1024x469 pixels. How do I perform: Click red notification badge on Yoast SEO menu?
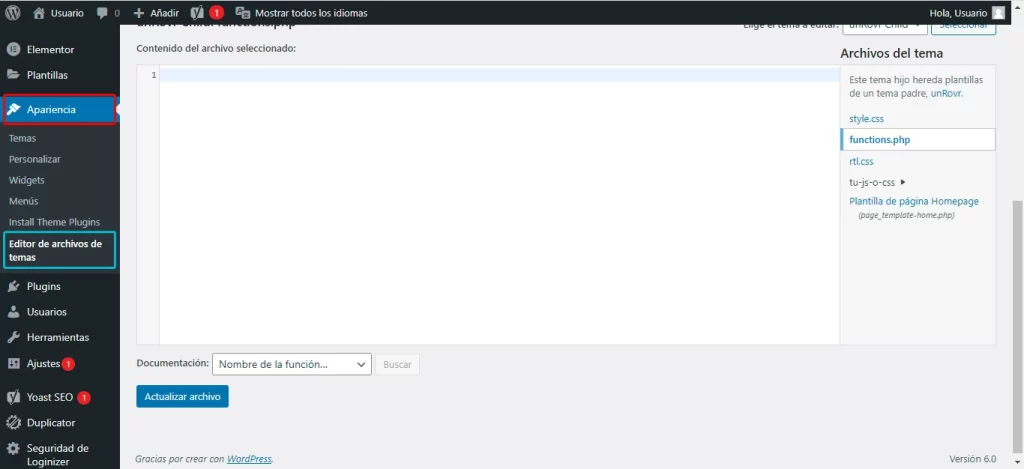point(84,398)
